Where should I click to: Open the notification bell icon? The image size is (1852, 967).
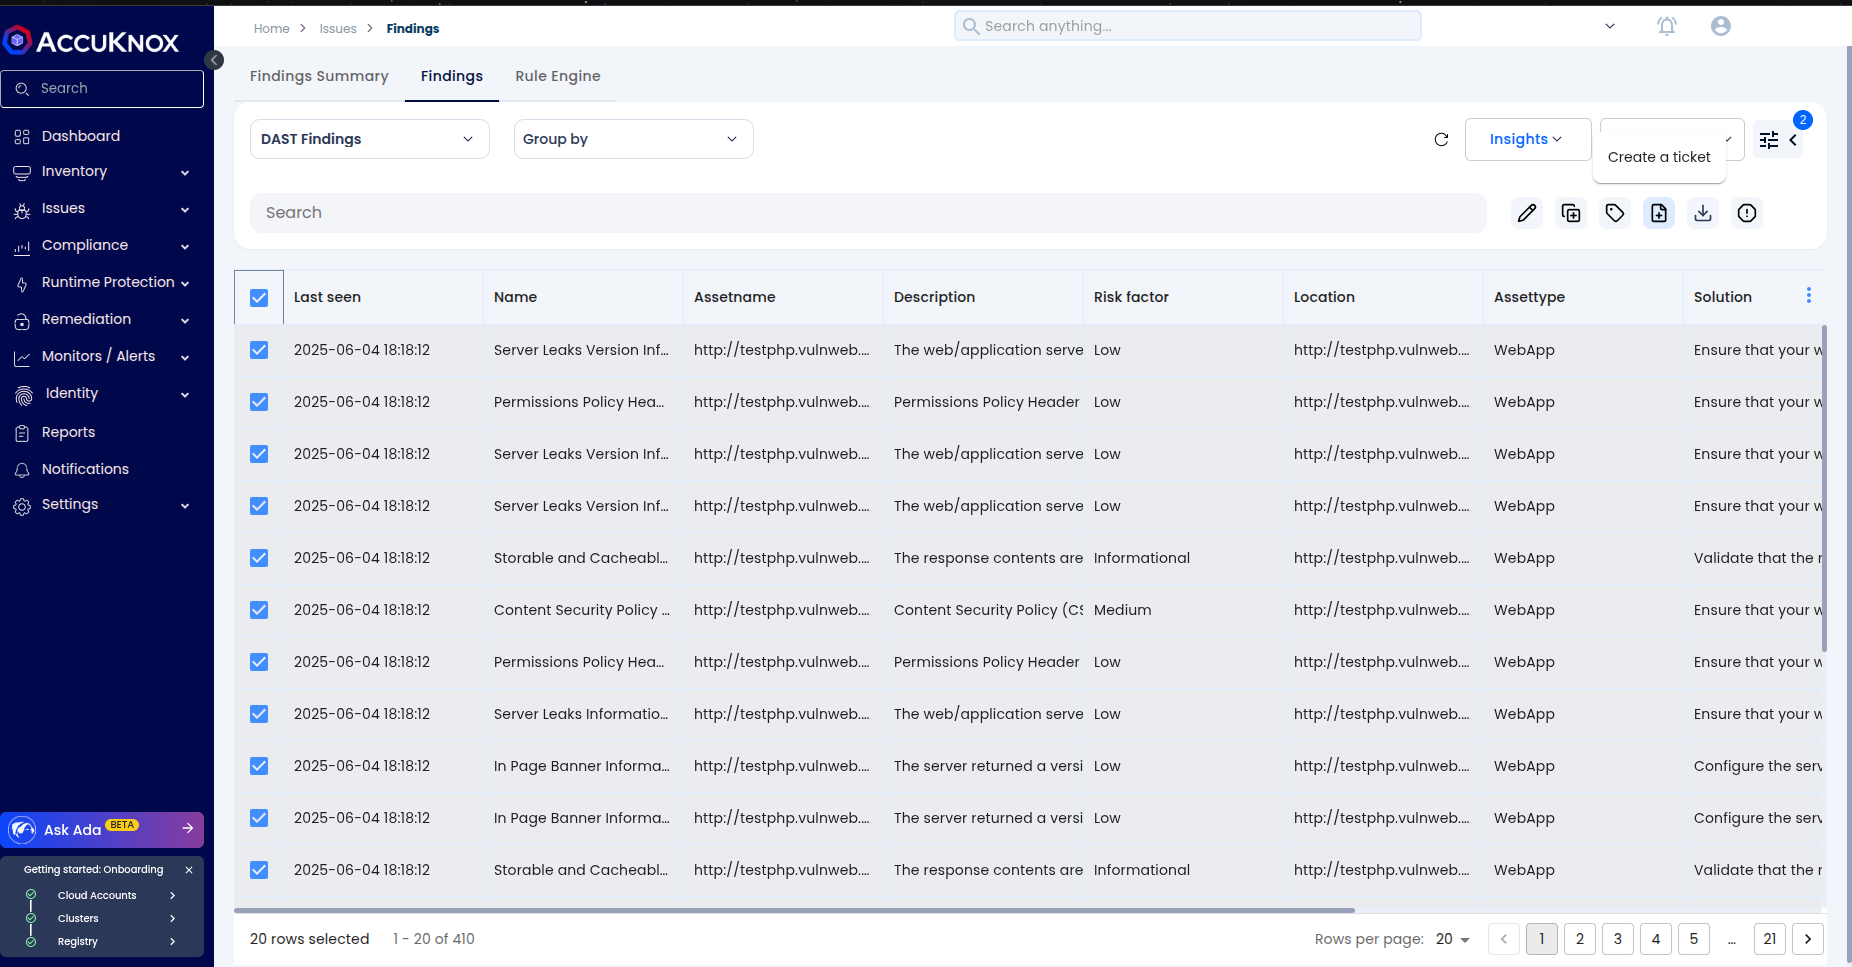pyautogui.click(x=1667, y=27)
